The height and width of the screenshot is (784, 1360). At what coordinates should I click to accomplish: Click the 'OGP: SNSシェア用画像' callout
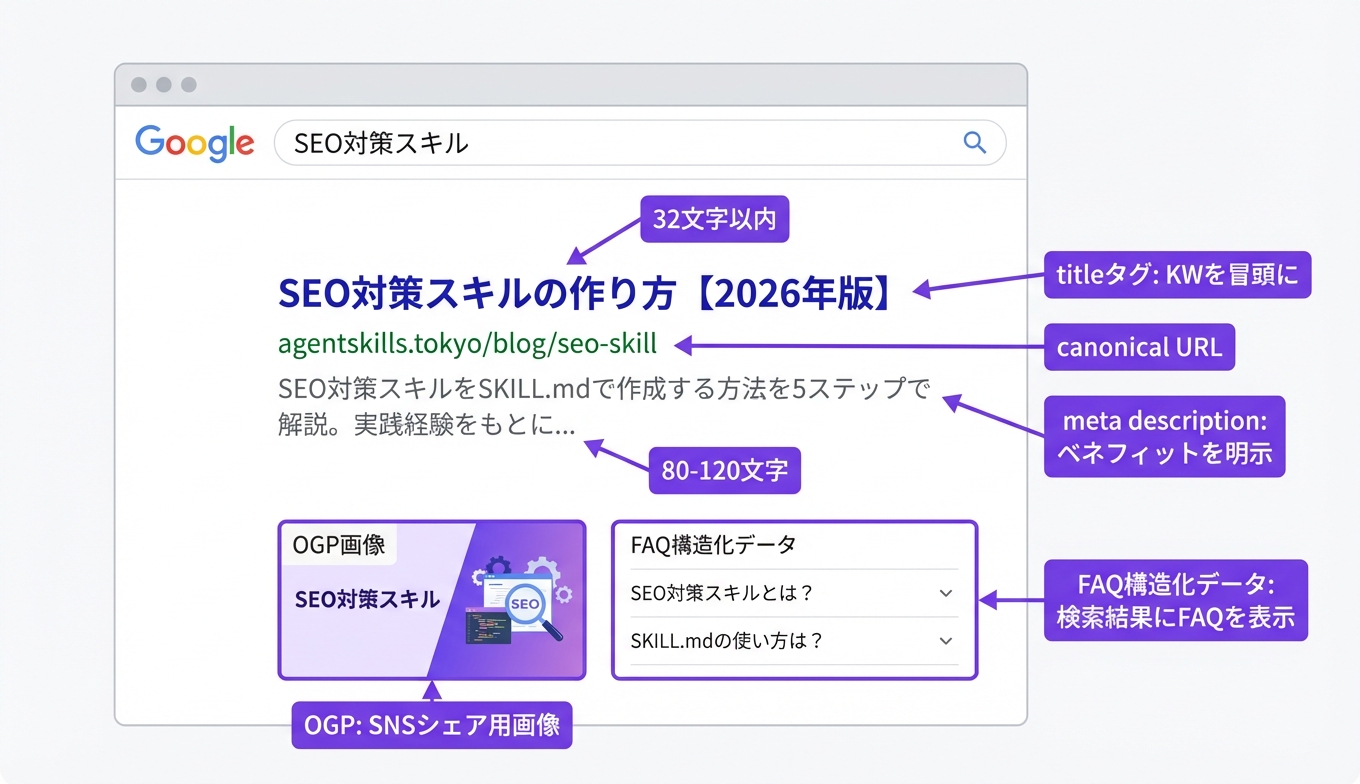tap(431, 725)
